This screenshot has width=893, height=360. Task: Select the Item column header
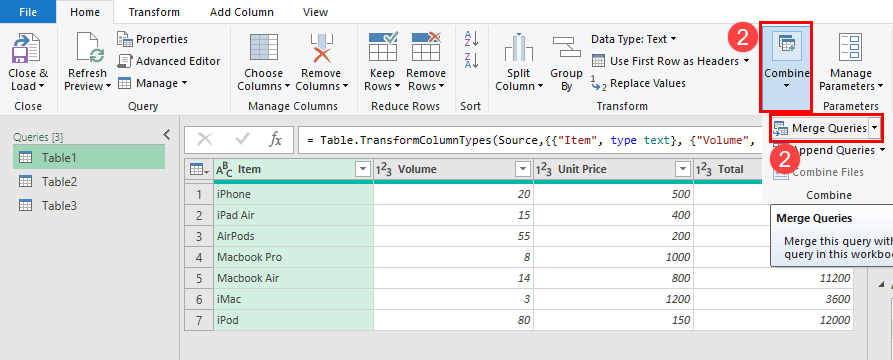pyautogui.click(x=293, y=169)
